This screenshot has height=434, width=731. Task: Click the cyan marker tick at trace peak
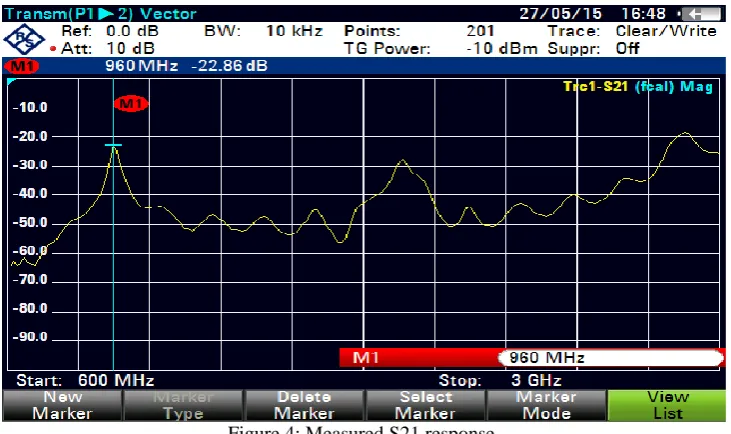[113, 145]
